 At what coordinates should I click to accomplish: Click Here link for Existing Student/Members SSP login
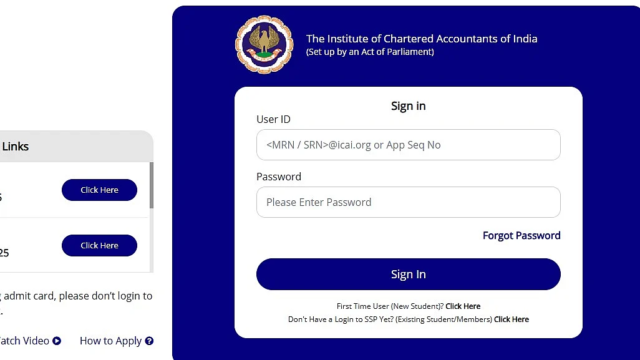click(x=511, y=319)
